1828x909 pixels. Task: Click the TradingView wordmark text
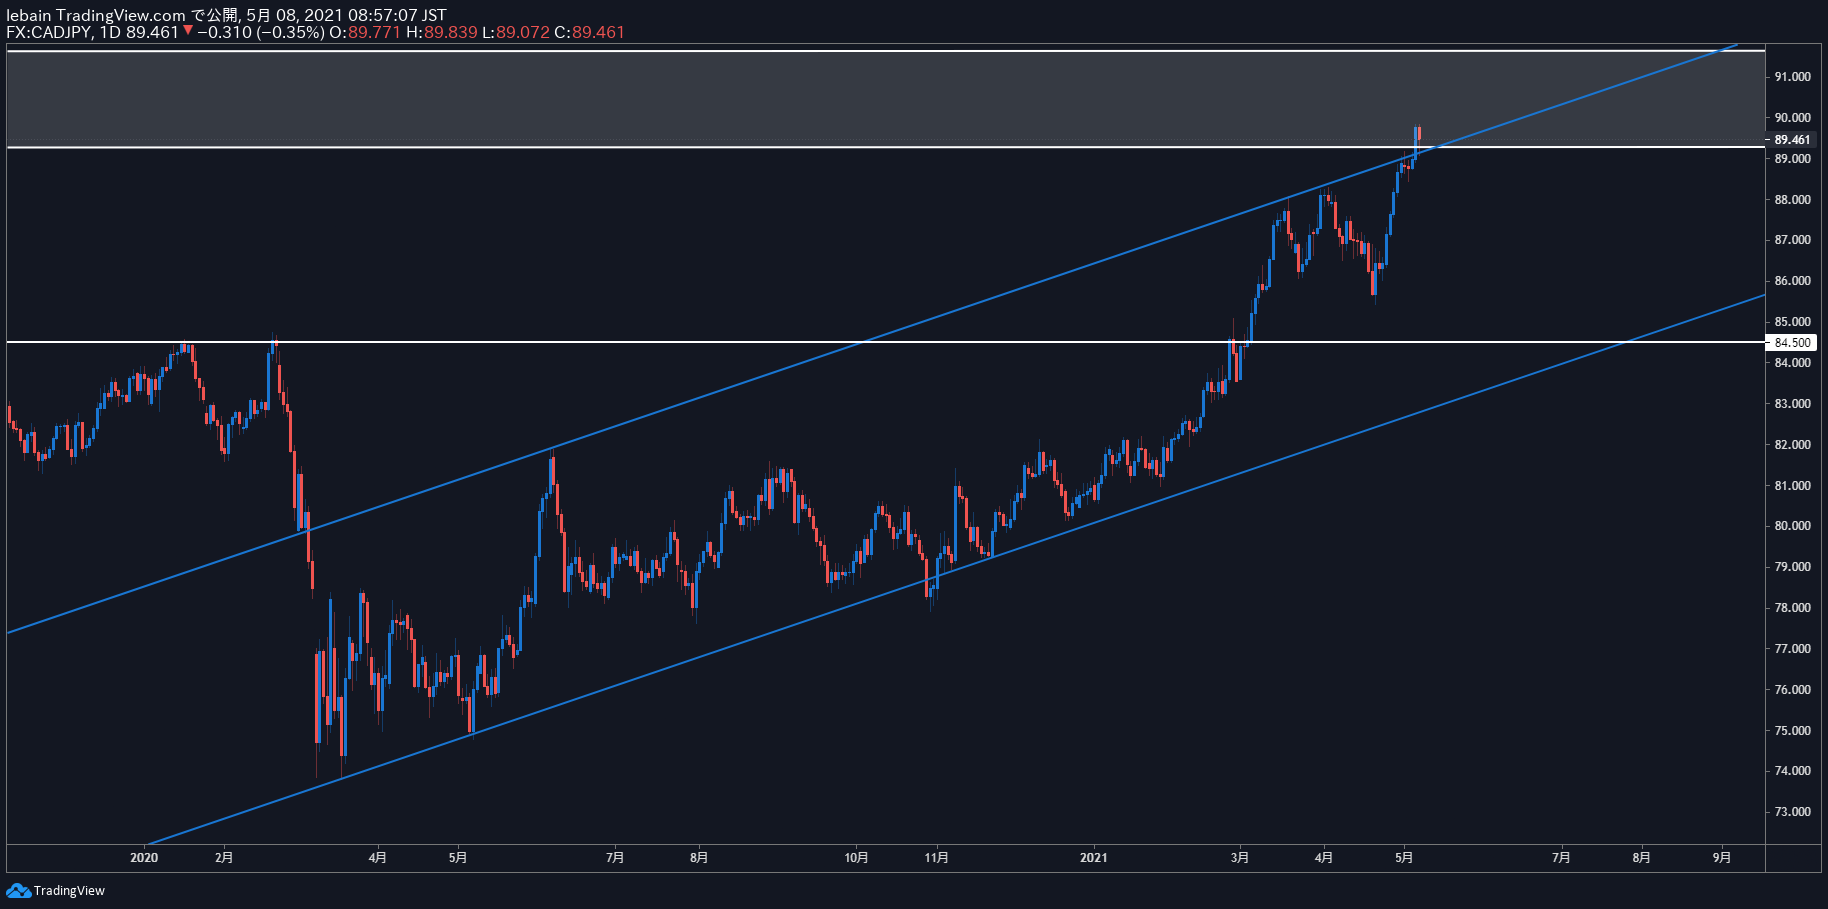point(69,891)
